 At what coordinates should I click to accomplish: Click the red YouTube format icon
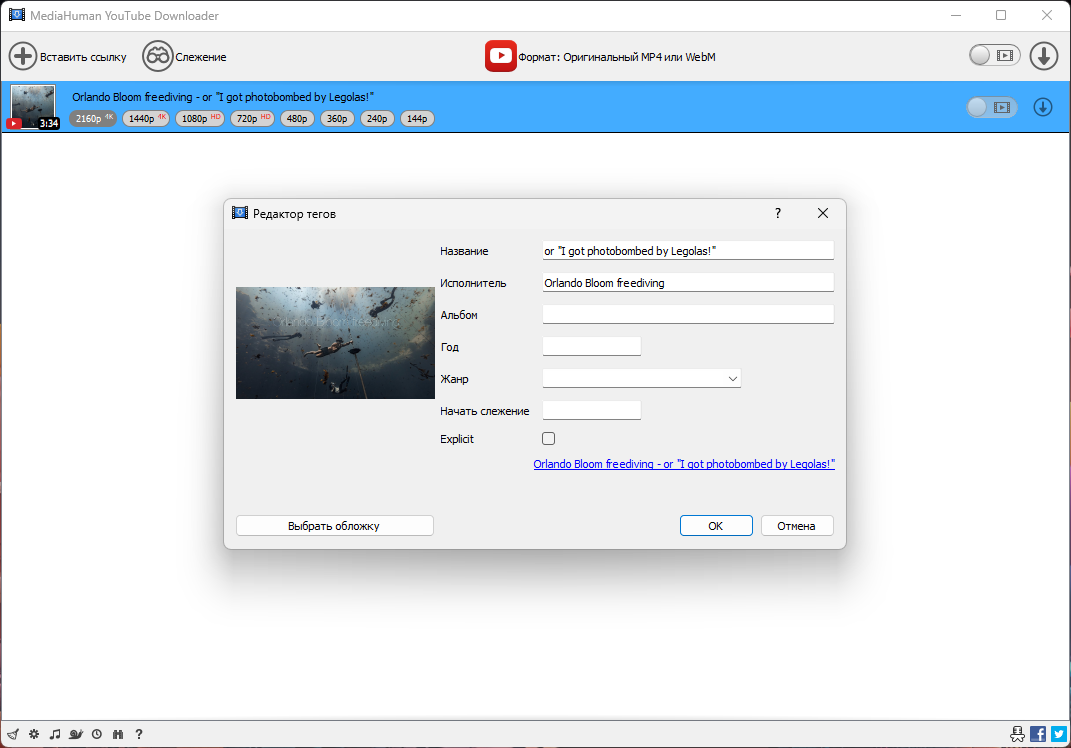pos(501,56)
